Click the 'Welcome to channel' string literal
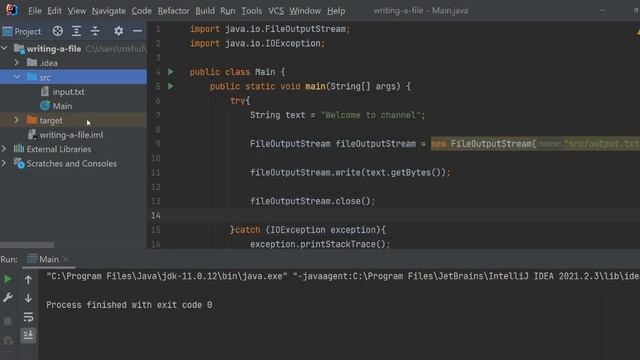The width and height of the screenshot is (640, 360). tap(371, 115)
